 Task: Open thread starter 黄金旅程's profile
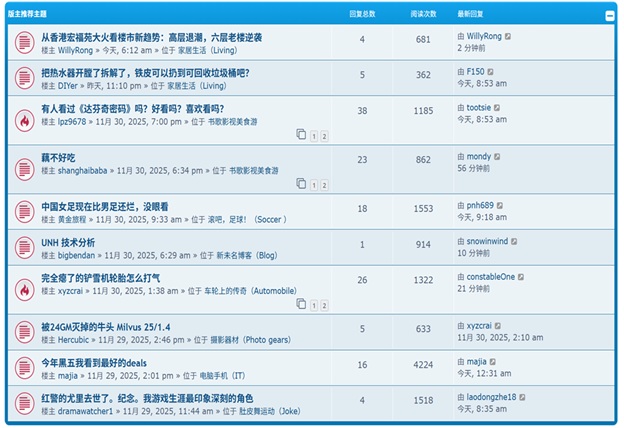tap(72, 220)
